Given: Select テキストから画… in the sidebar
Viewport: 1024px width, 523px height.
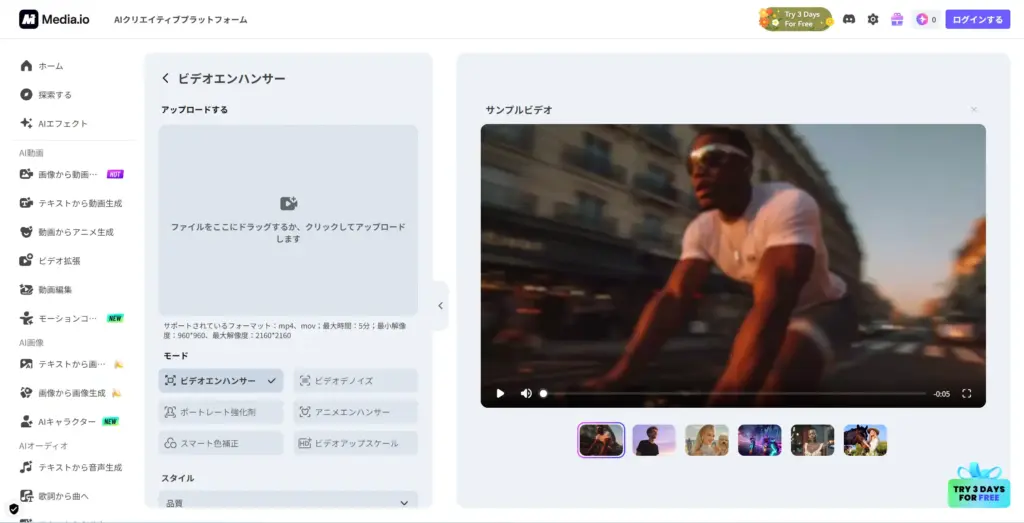Looking at the screenshot, I should click(72, 364).
